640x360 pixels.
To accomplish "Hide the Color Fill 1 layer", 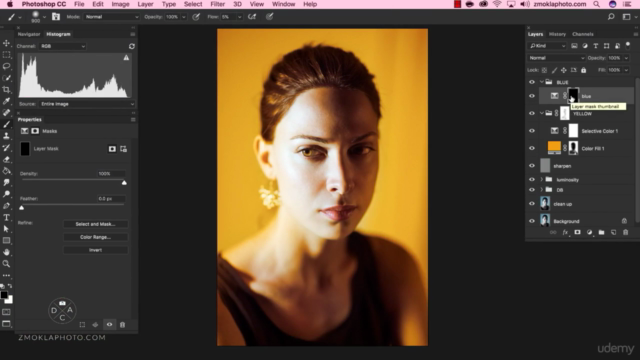I will (x=531, y=148).
